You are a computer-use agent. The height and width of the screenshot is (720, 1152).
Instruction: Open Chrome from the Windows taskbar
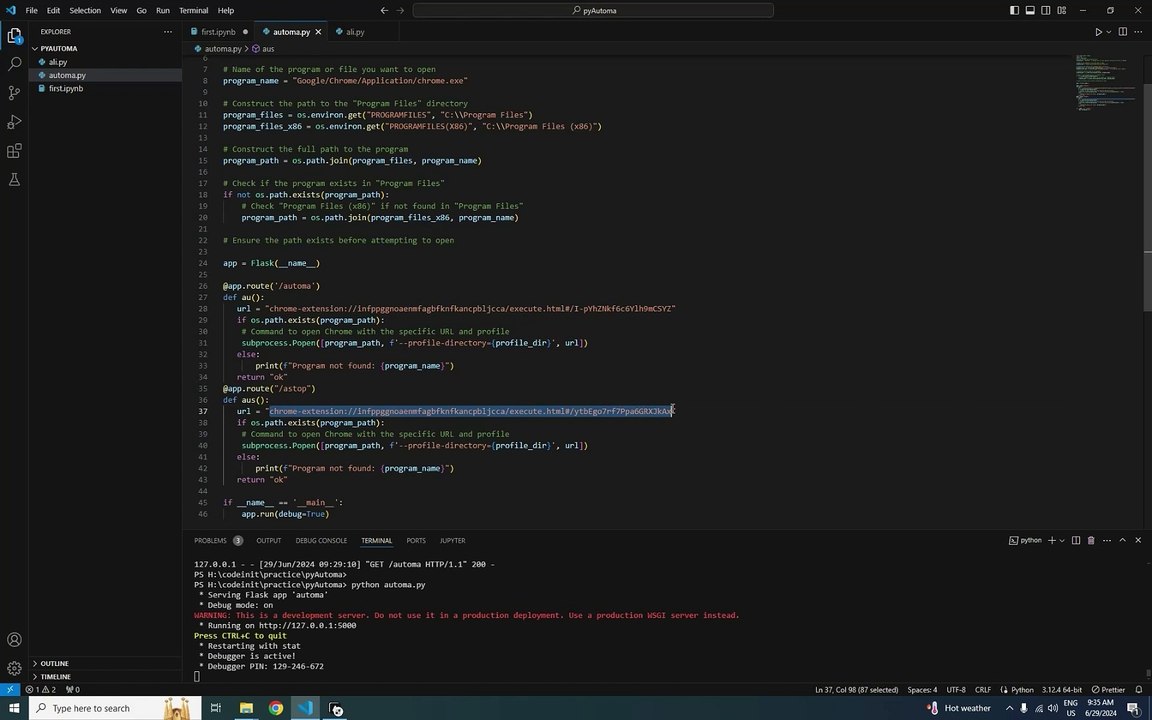(276, 708)
